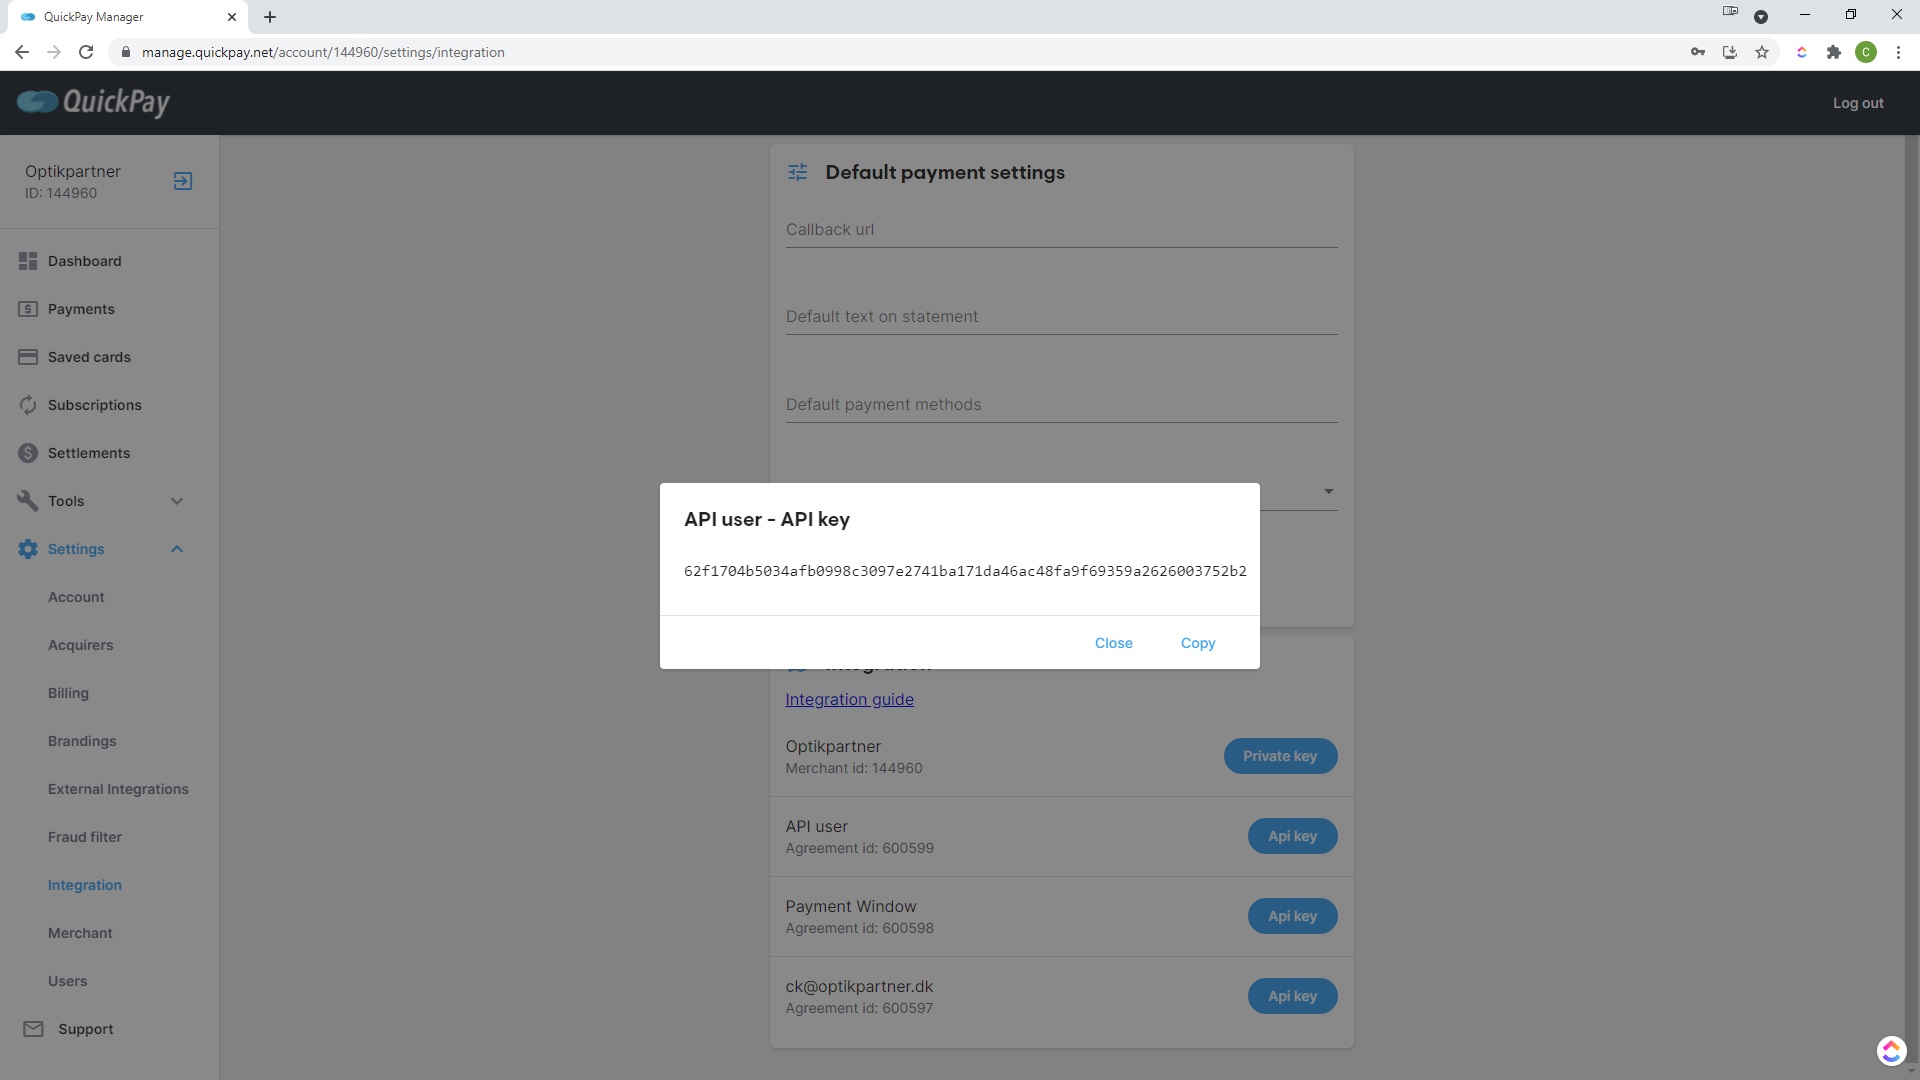Click the switch account icon next to Optikpartner

[183, 181]
